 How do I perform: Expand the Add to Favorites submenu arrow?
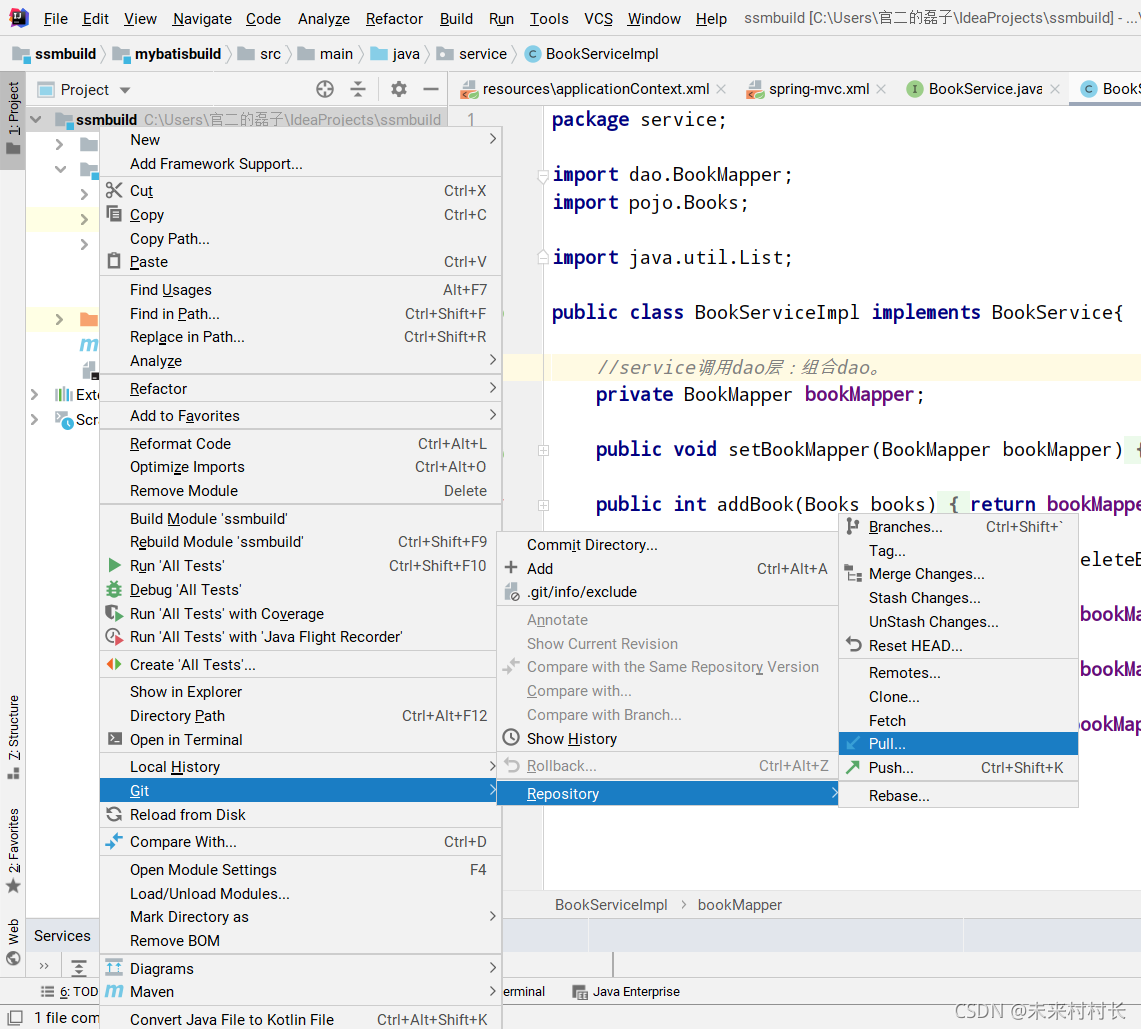pos(493,415)
